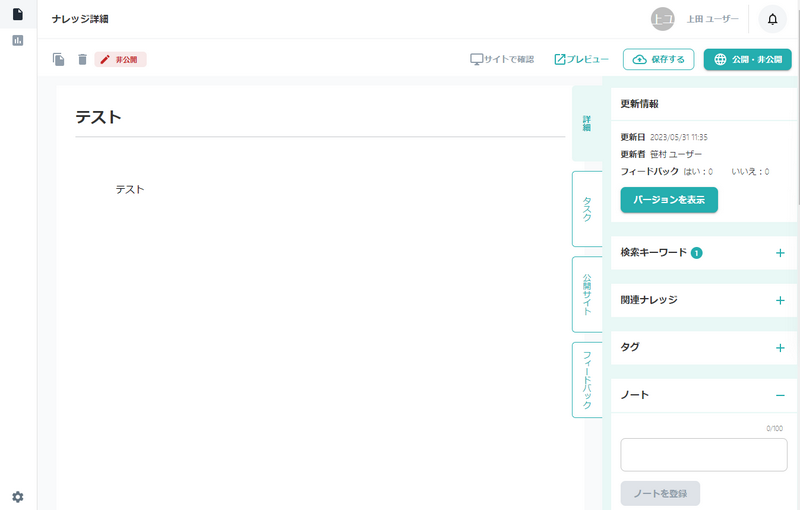Open プレビュー link
Viewport: 800px width, 510px height.
tap(581, 60)
